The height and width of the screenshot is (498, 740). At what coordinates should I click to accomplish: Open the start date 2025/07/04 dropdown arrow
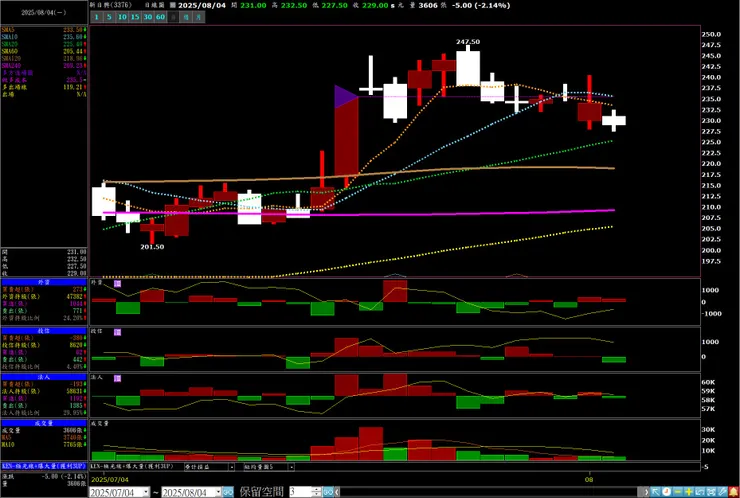tap(146, 492)
